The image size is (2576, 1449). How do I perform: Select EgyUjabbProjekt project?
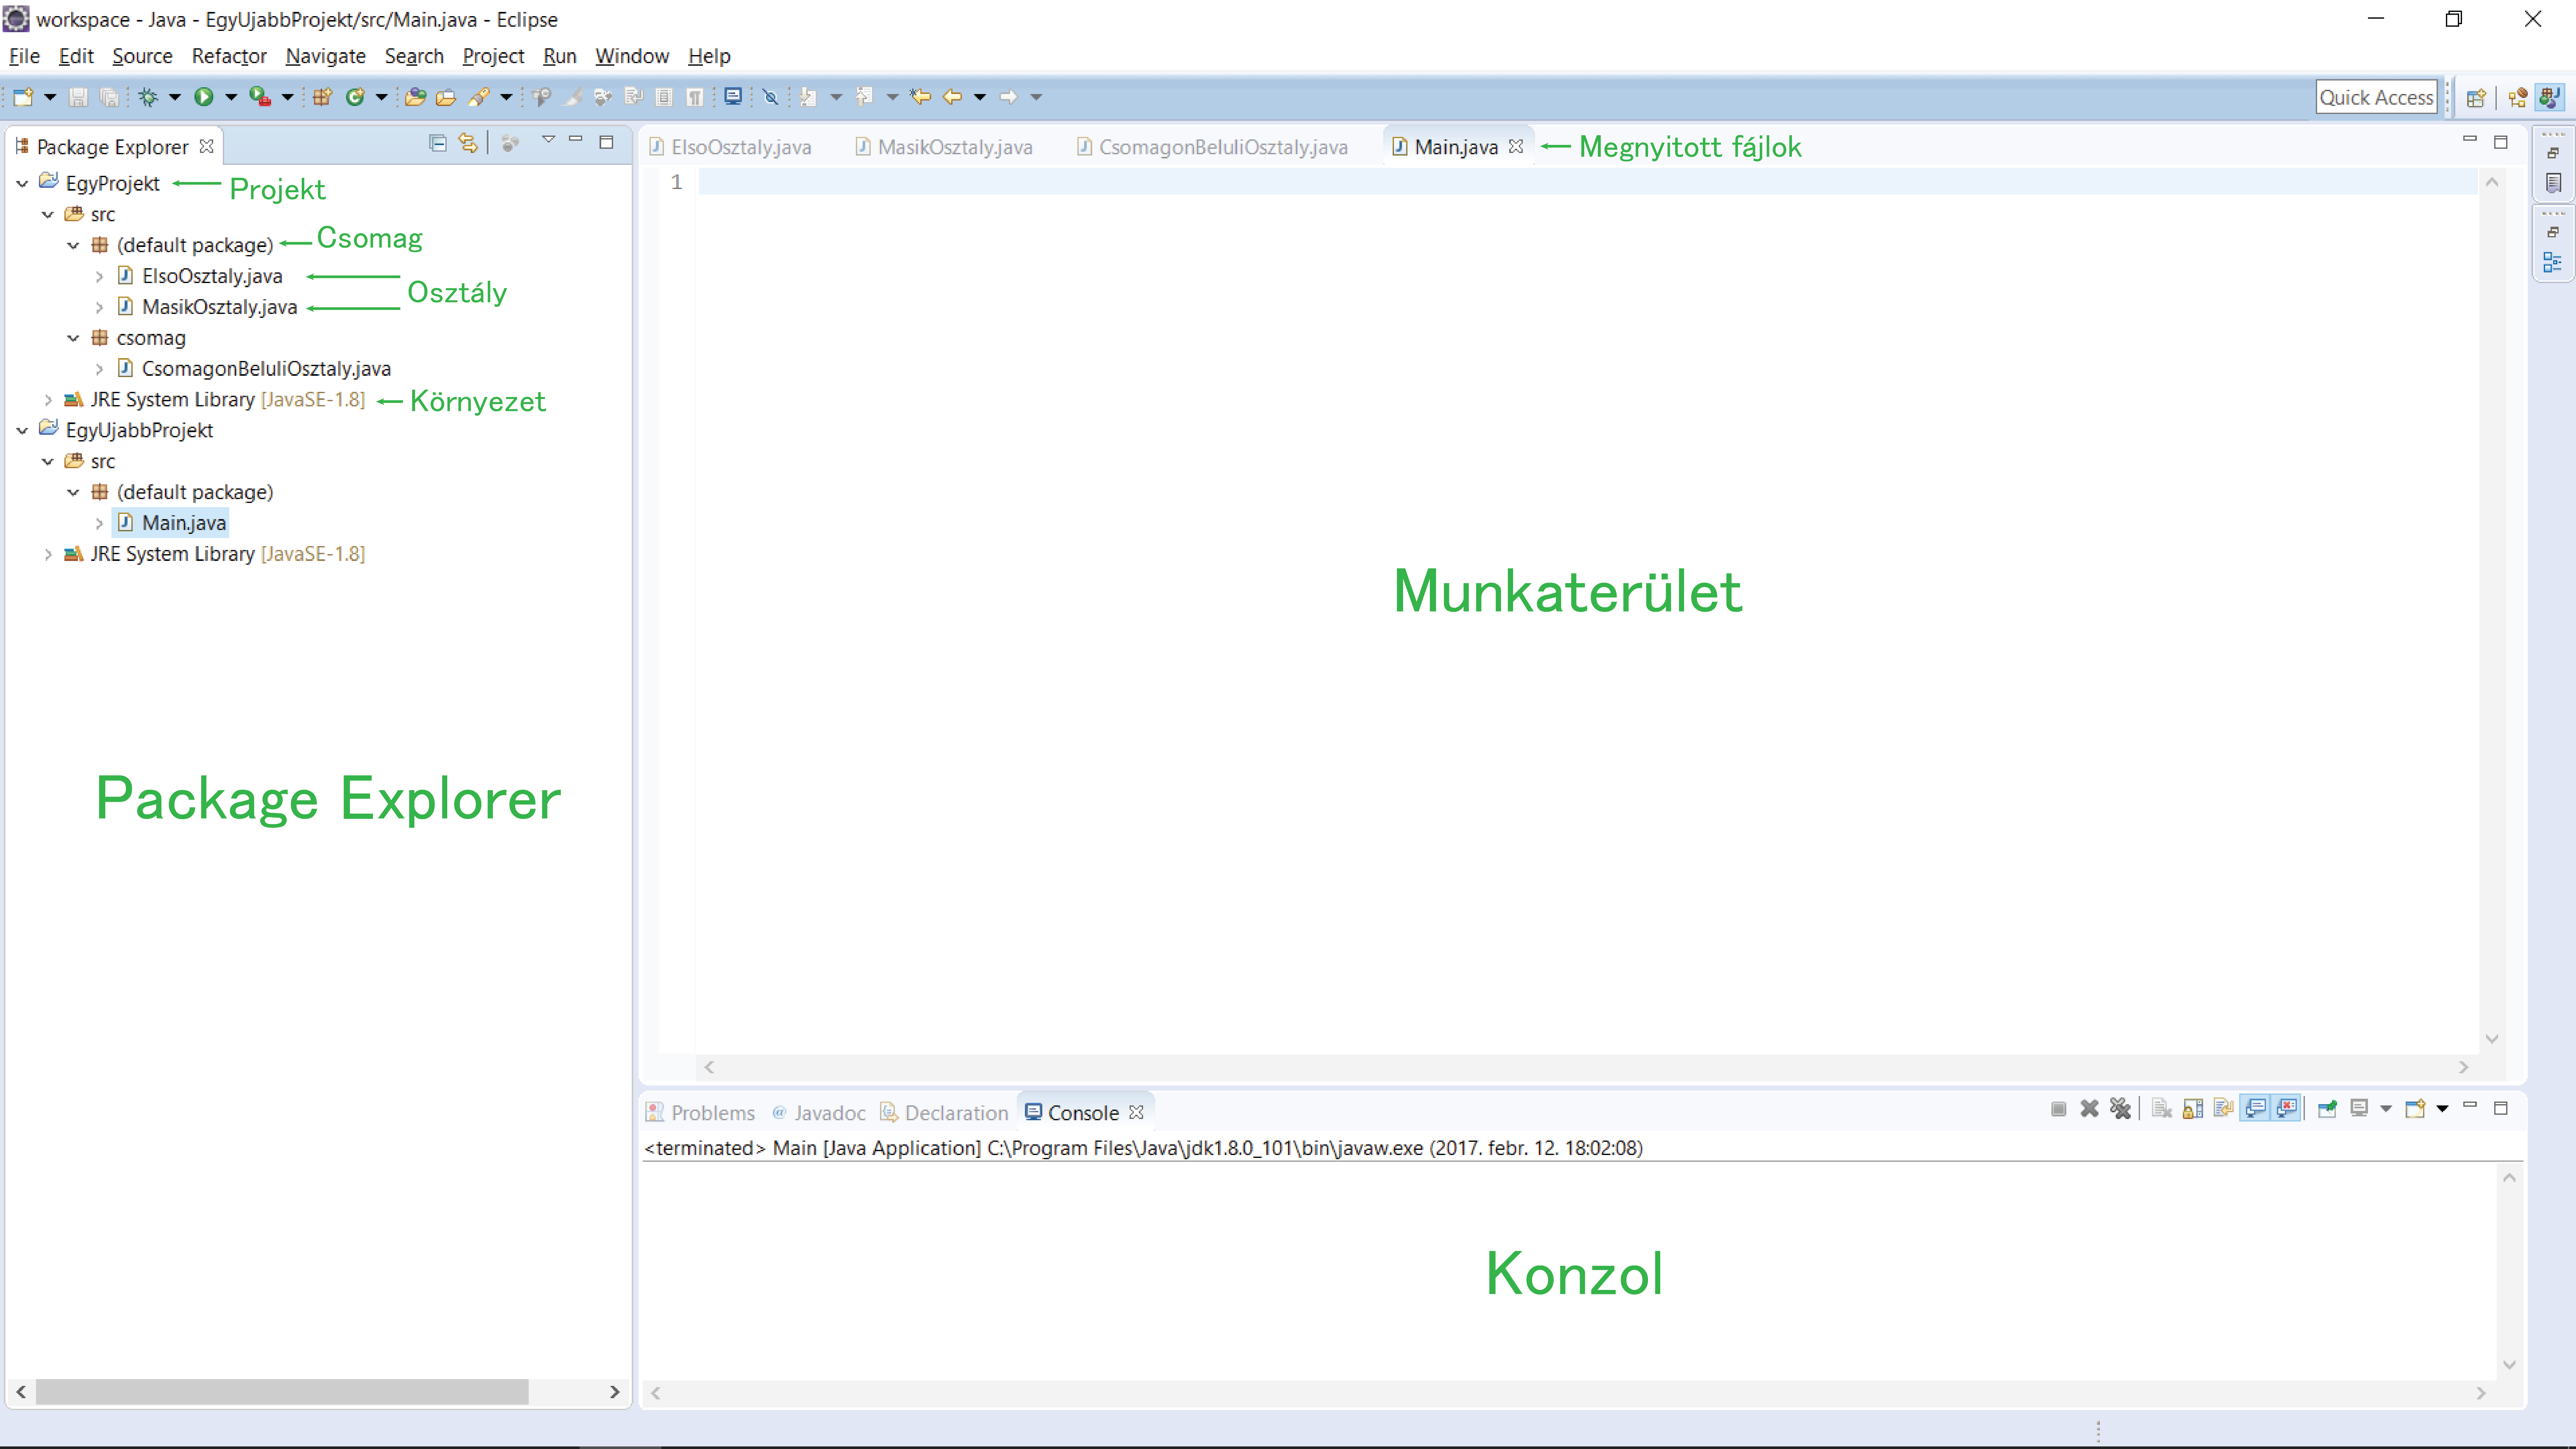click(139, 431)
